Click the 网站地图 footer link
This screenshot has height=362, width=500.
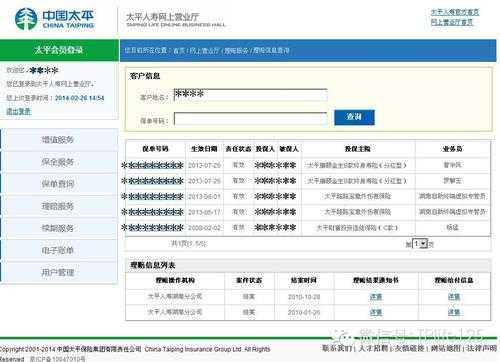click(445, 349)
